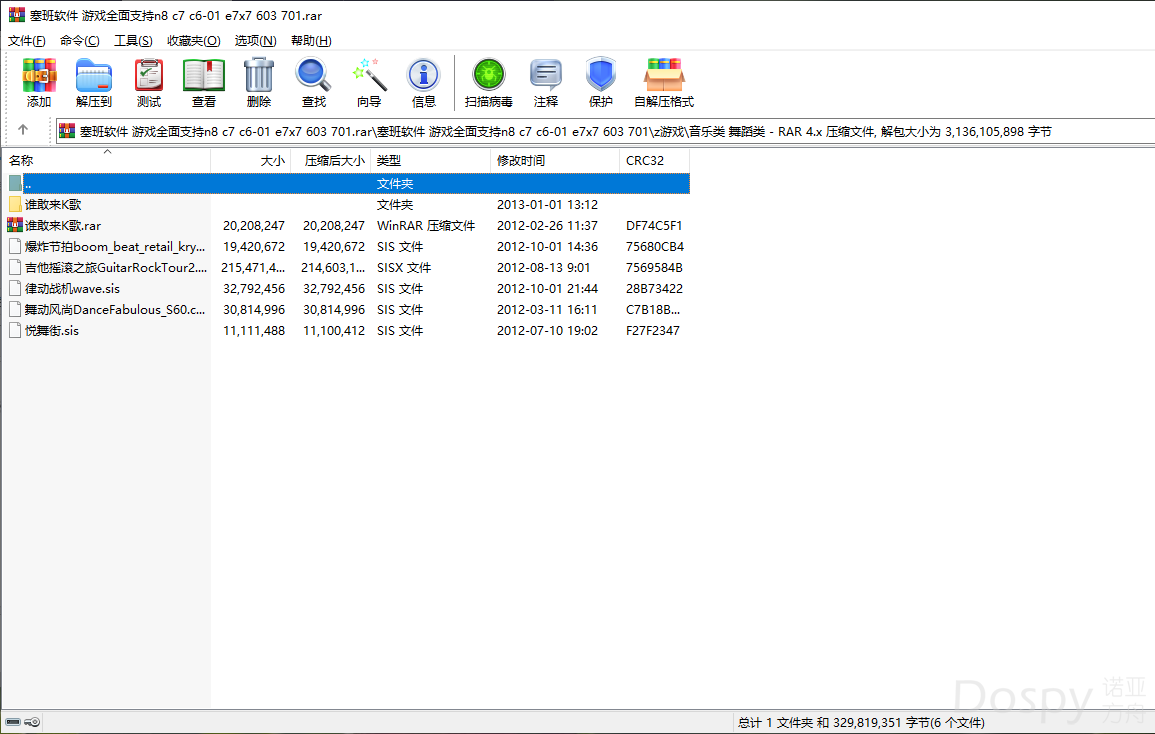This screenshot has height=734, width=1155.
Task: Open the 查找 (Find) magnifier tool
Action: (314, 82)
